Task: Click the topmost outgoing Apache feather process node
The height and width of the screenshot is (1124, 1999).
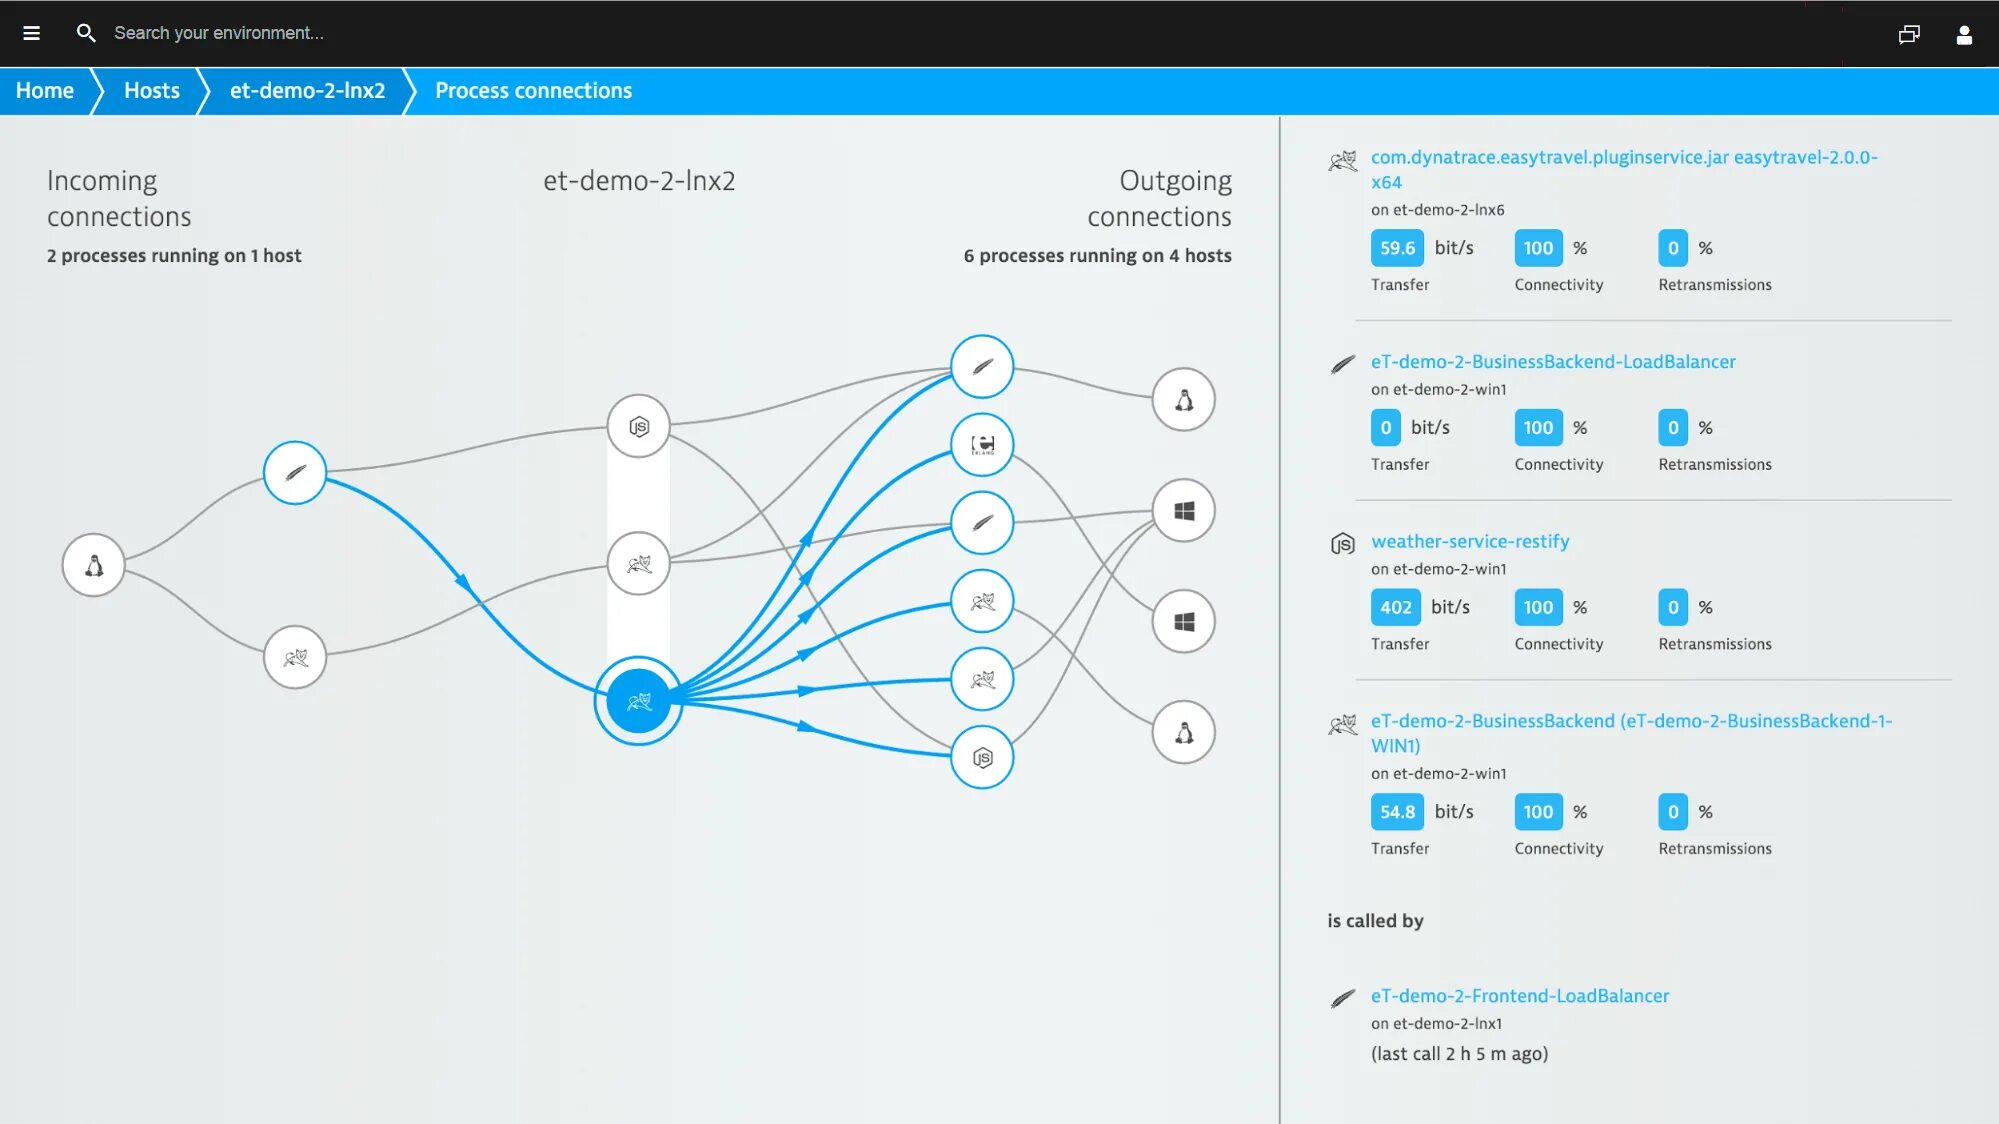Action: [982, 366]
